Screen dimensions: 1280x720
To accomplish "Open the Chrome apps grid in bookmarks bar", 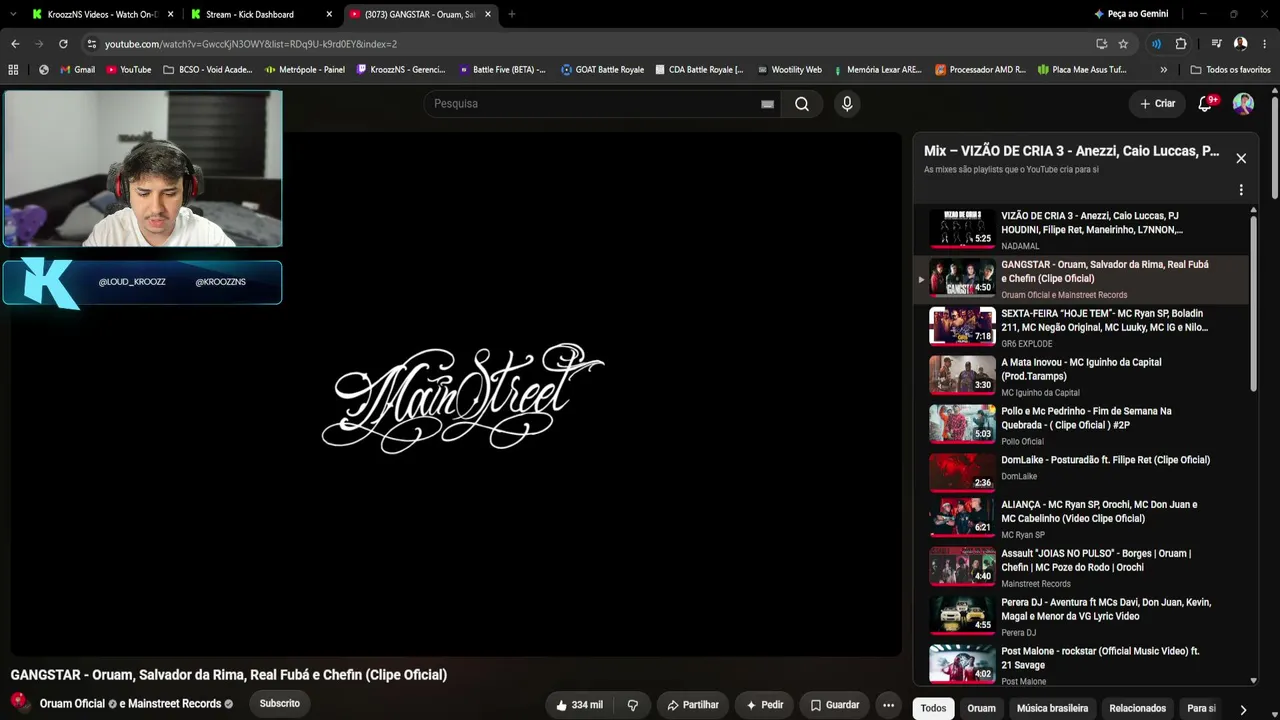I will pos(13,70).
